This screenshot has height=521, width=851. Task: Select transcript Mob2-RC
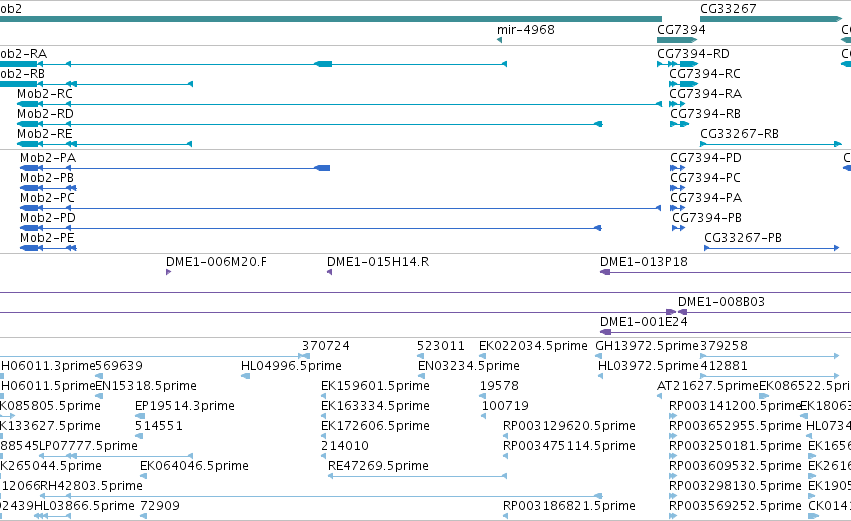pos(45,93)
